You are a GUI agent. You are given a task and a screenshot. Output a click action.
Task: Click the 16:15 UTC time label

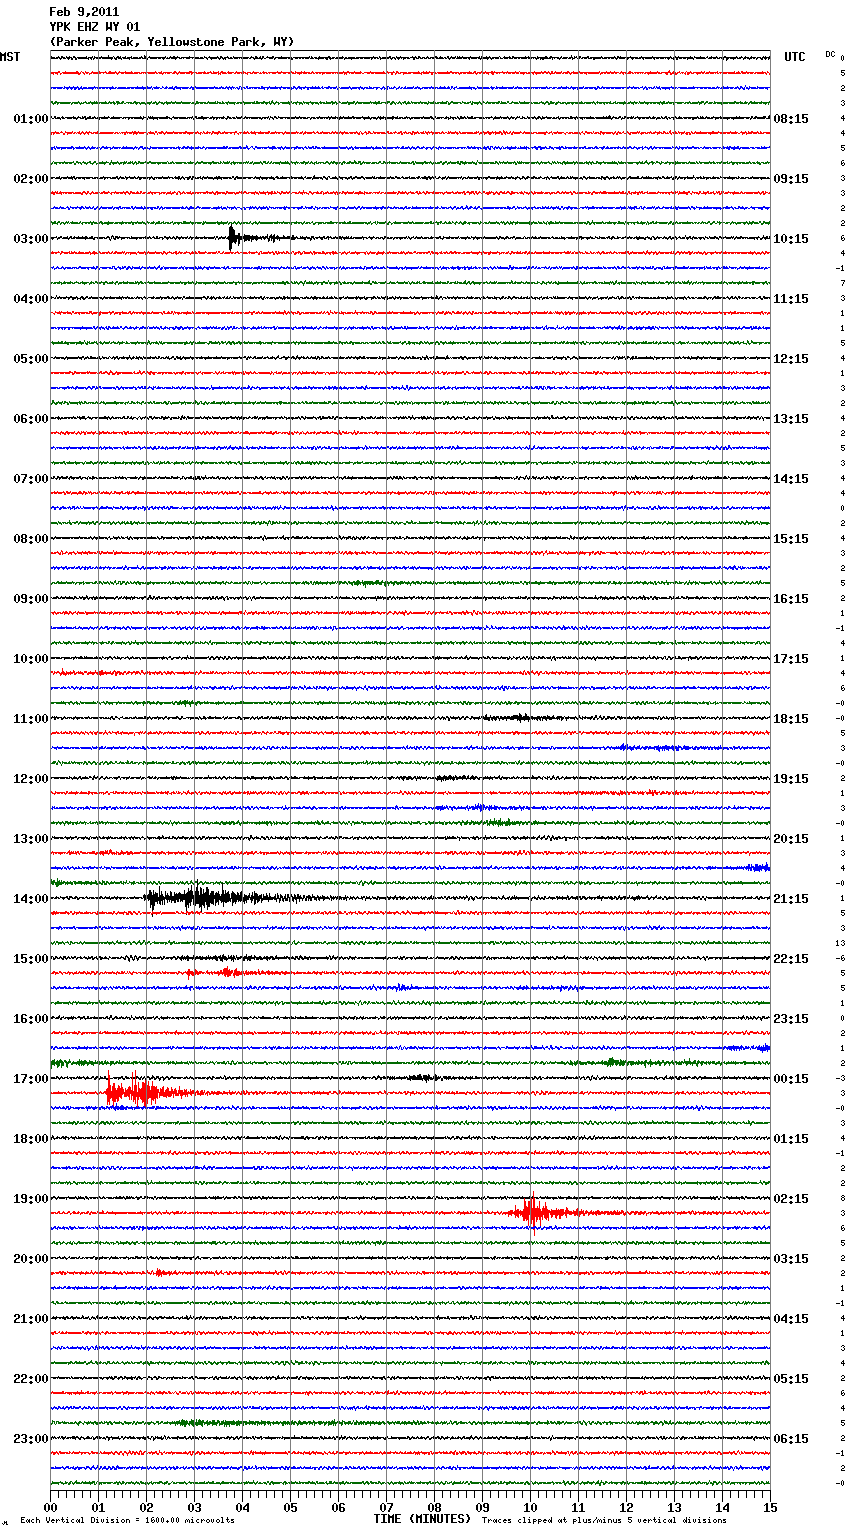(x=791, y=599)
